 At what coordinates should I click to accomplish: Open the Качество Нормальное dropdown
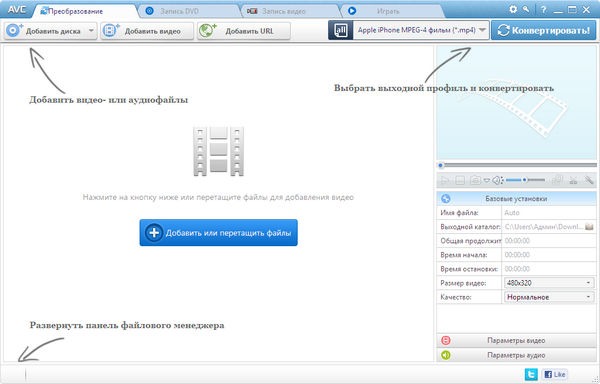pos(549,297)
